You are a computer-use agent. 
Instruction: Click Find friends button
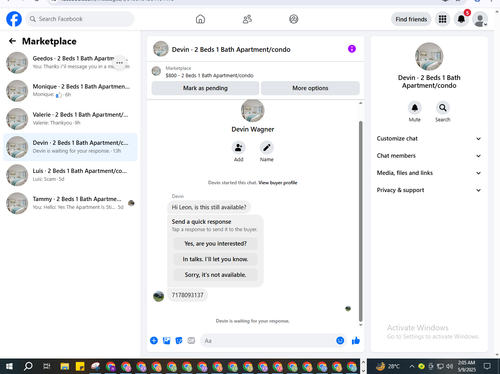point(411,19)
